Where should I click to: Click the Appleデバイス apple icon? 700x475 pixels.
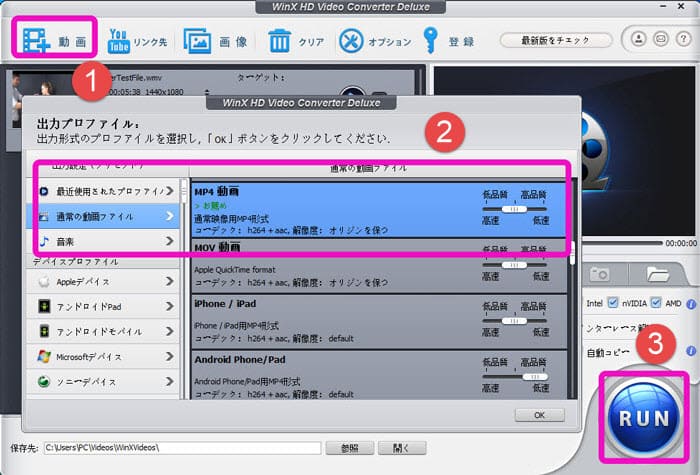(x=44, y=281)
